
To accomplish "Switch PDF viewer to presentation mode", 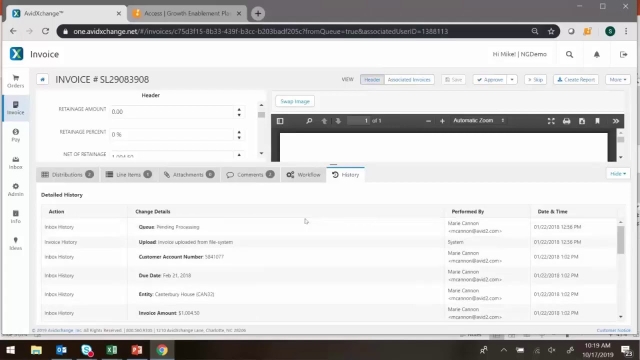I will pyautogui.click(x=551, y=121).
